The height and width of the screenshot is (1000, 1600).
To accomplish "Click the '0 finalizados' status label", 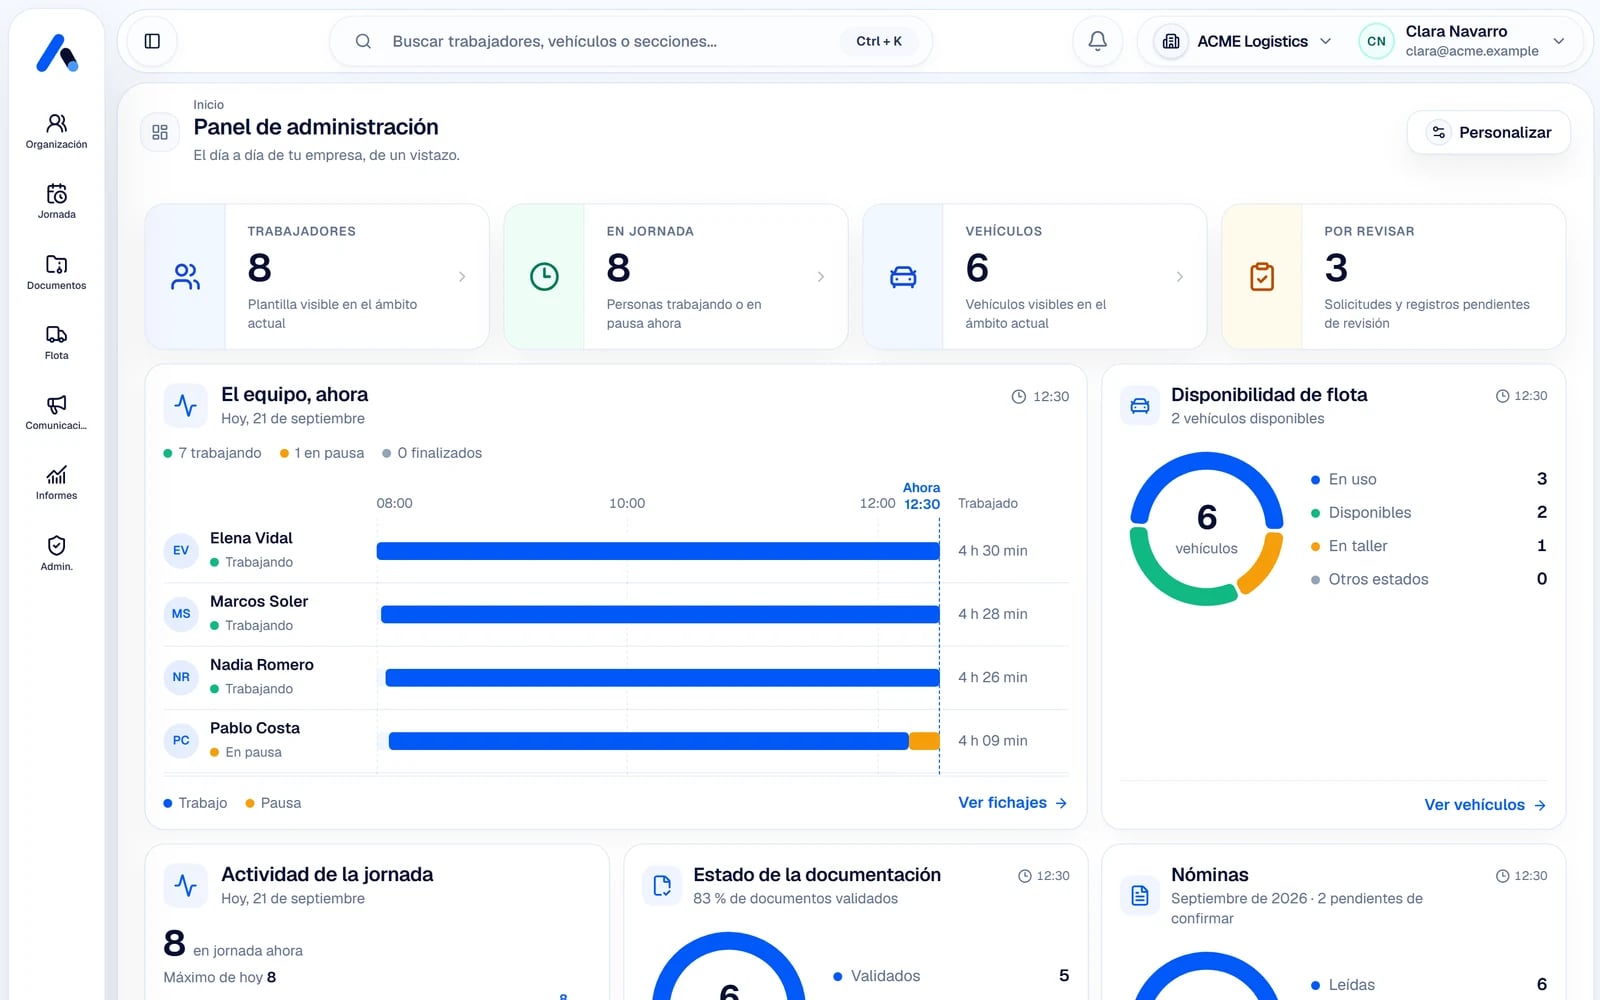I will pyautogui.click(x=432, y=453).
